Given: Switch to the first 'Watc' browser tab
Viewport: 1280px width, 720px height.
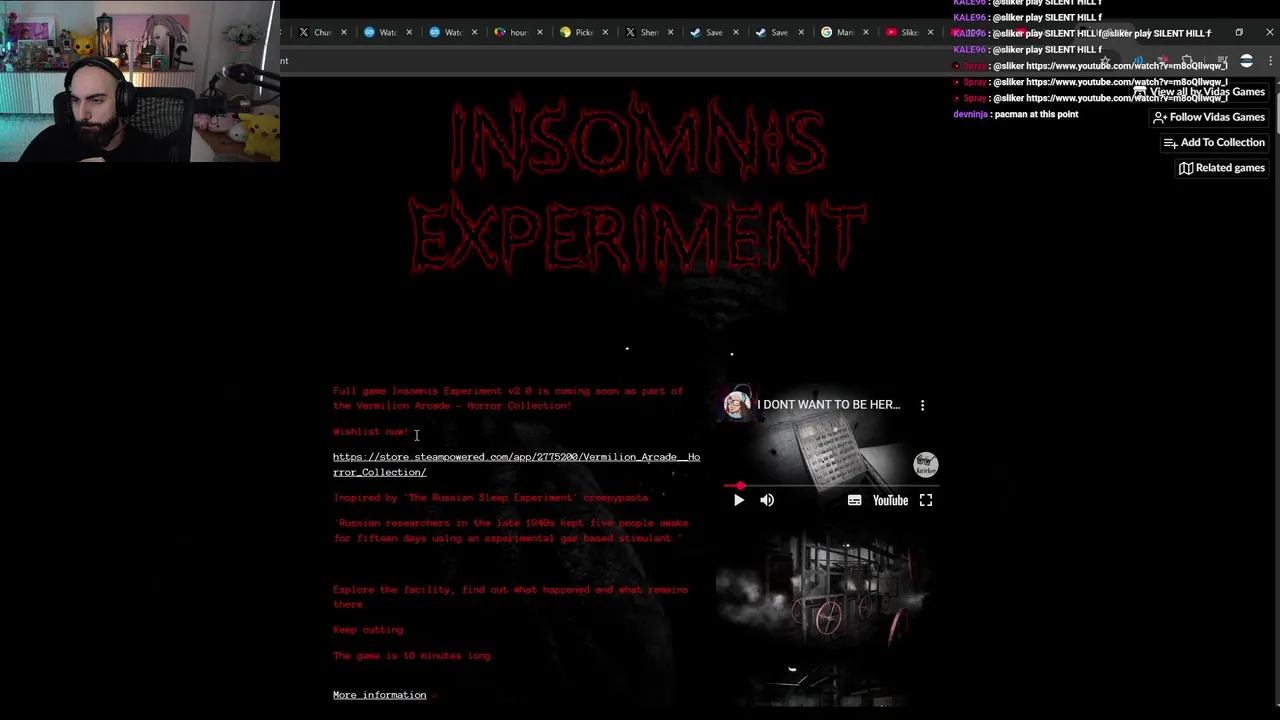Looking at the screenshot, I should click(x=388, y=32).
